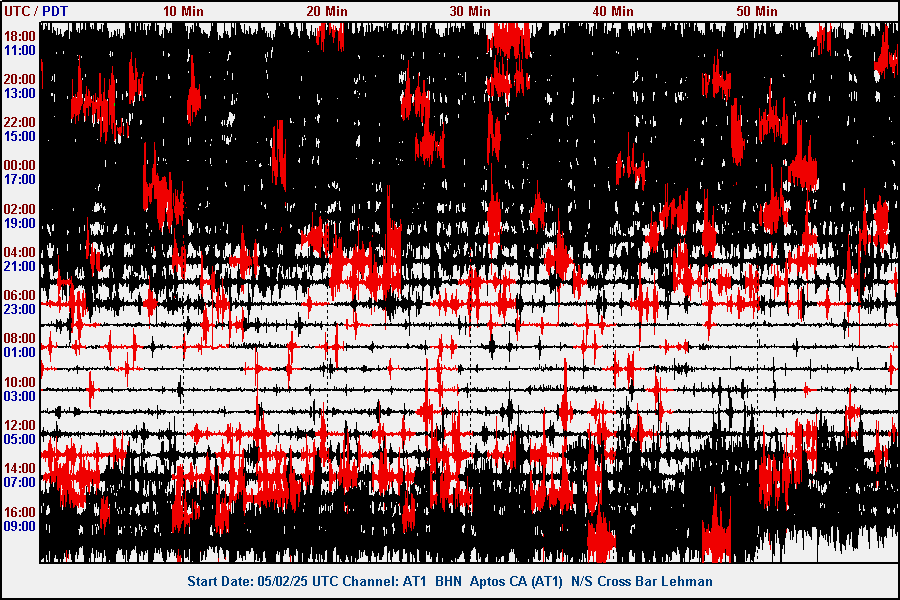Click the 05:00 PDT time label
900x600 pixels.
(20, 440)
